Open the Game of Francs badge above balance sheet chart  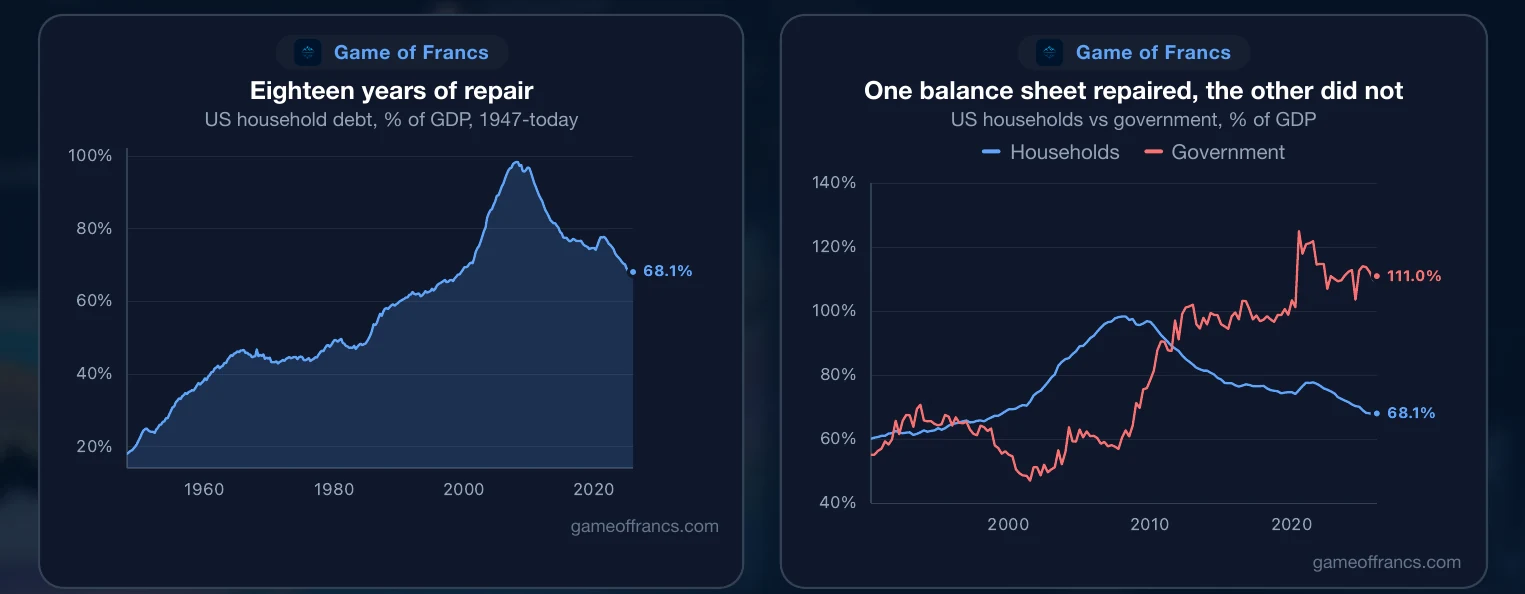point(1134,52)
